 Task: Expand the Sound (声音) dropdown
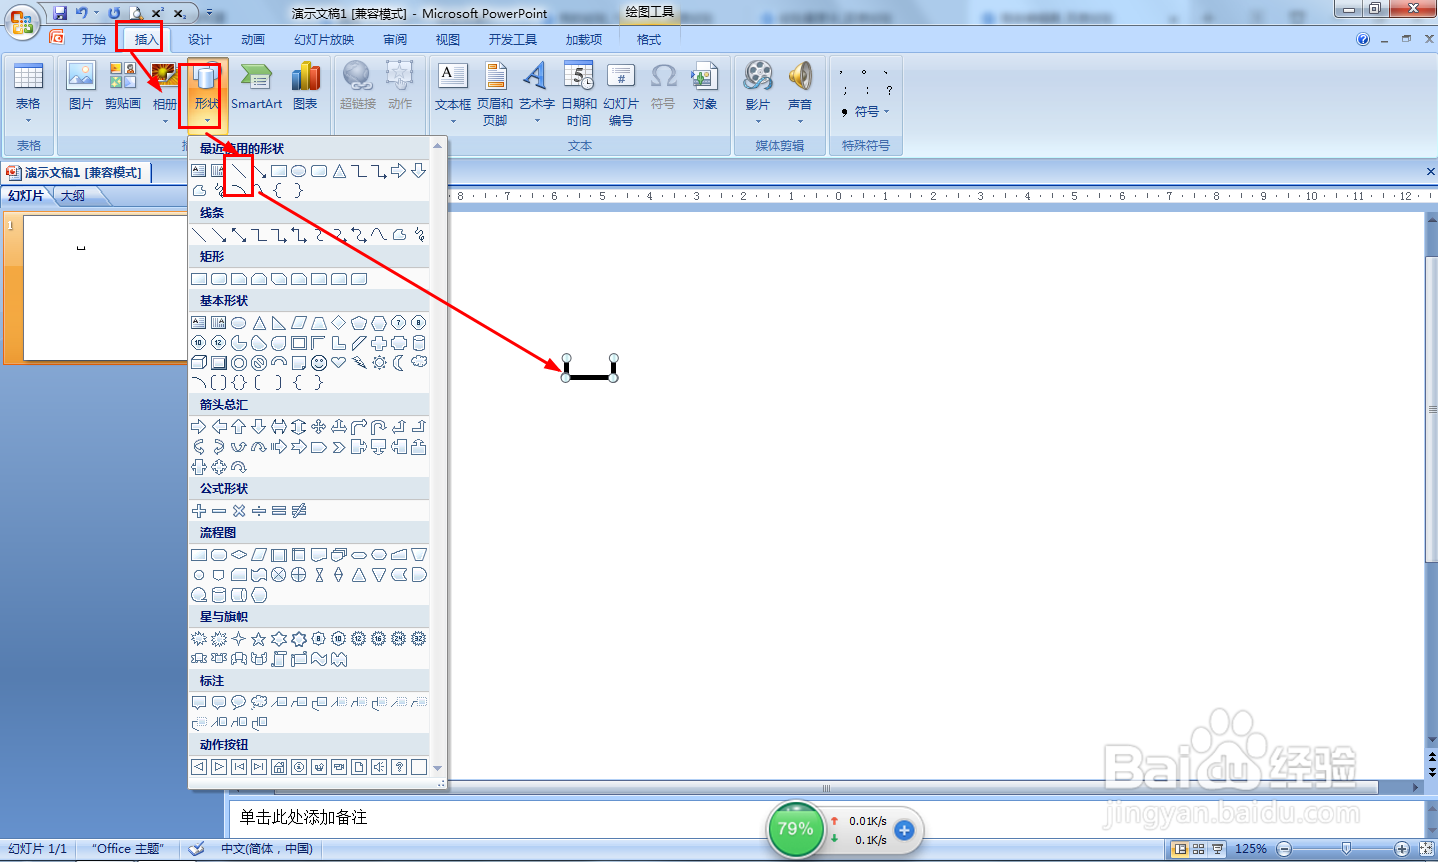point(800,121)
